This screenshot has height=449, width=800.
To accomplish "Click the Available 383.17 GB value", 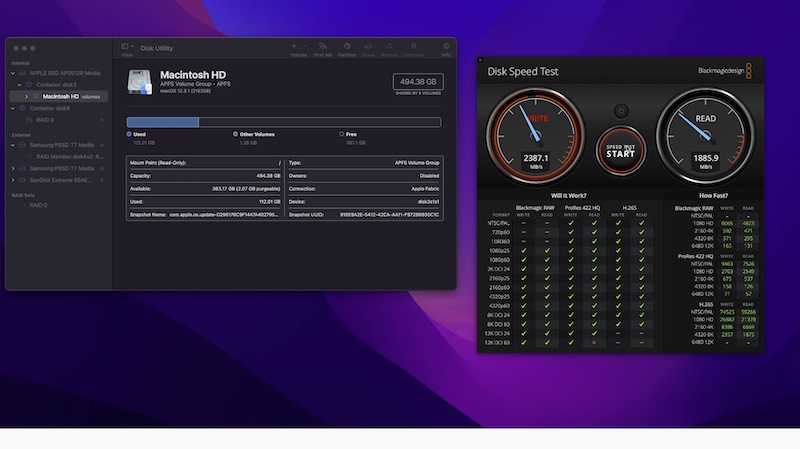I will click(246, 189).
